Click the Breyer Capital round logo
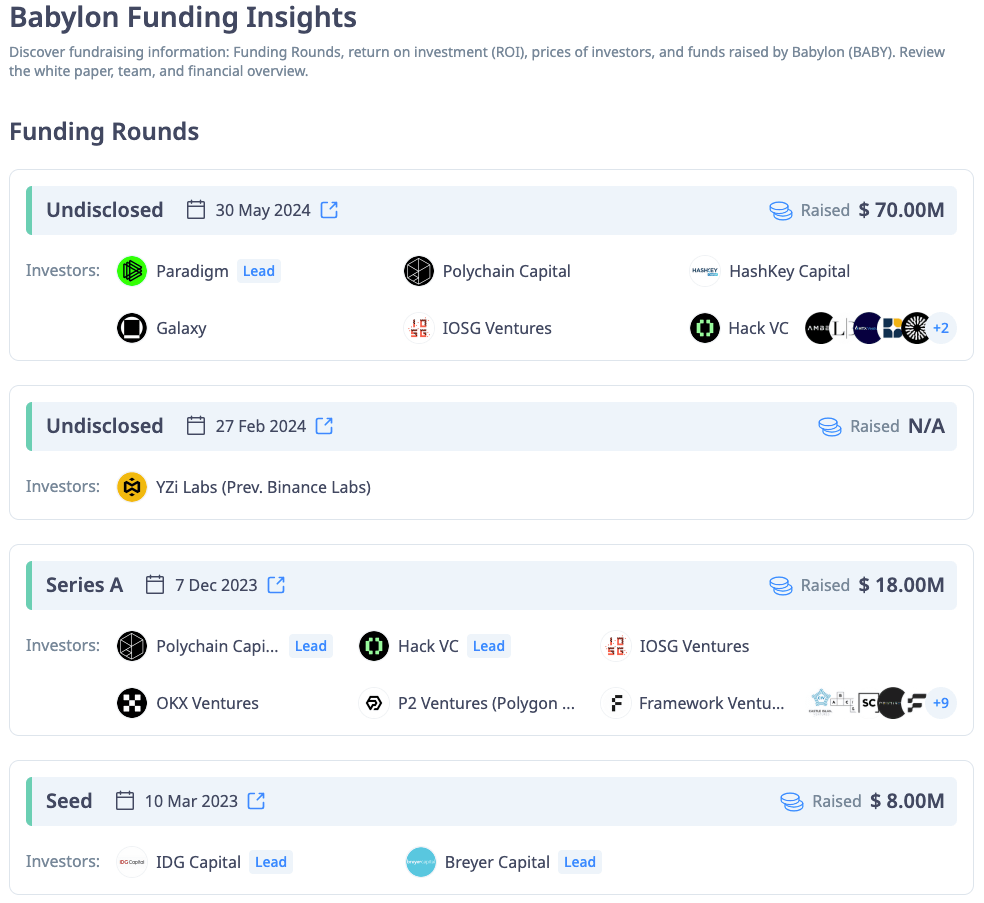This screenshot has width=984, height=903. click(421, 861)
